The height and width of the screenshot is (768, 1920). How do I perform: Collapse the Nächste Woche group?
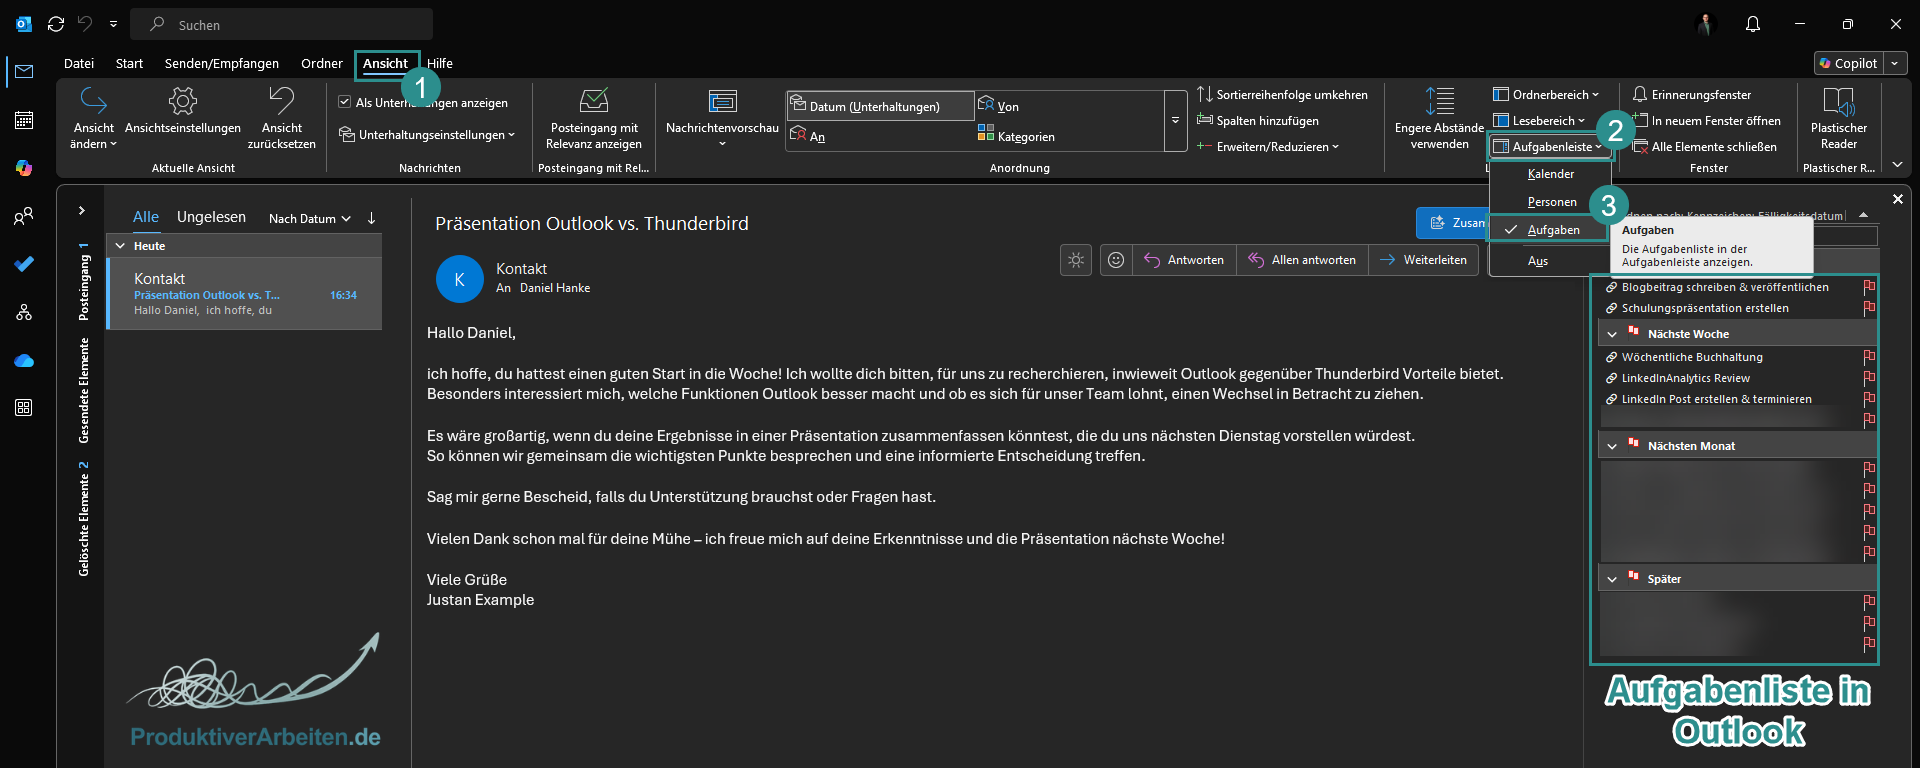[x=1612, y=334]
